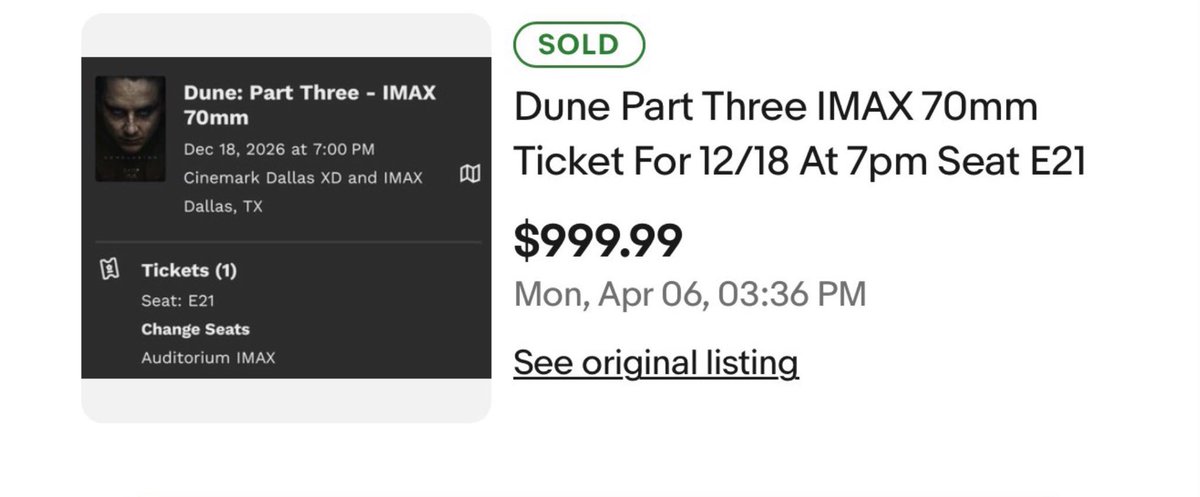Click the light gray strip below the ticket image
1200x497 pixels.
click(286, 400)
